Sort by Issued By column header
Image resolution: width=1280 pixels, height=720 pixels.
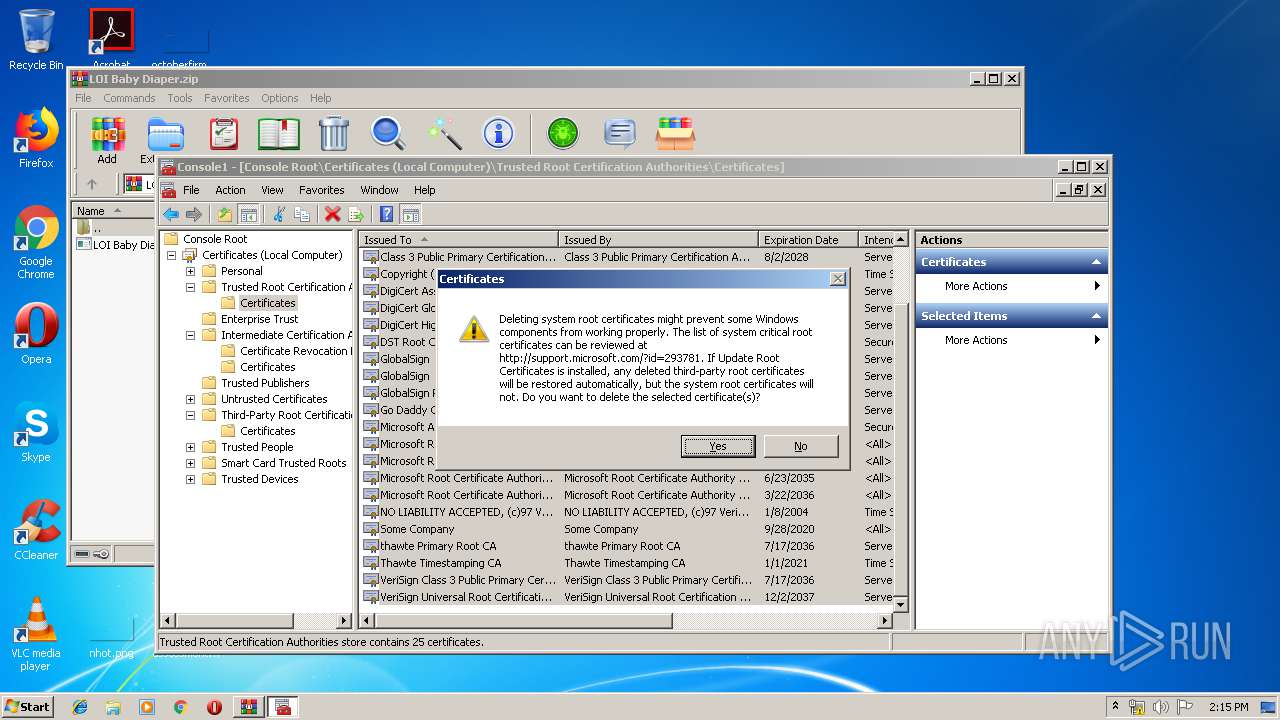(659, 240)
